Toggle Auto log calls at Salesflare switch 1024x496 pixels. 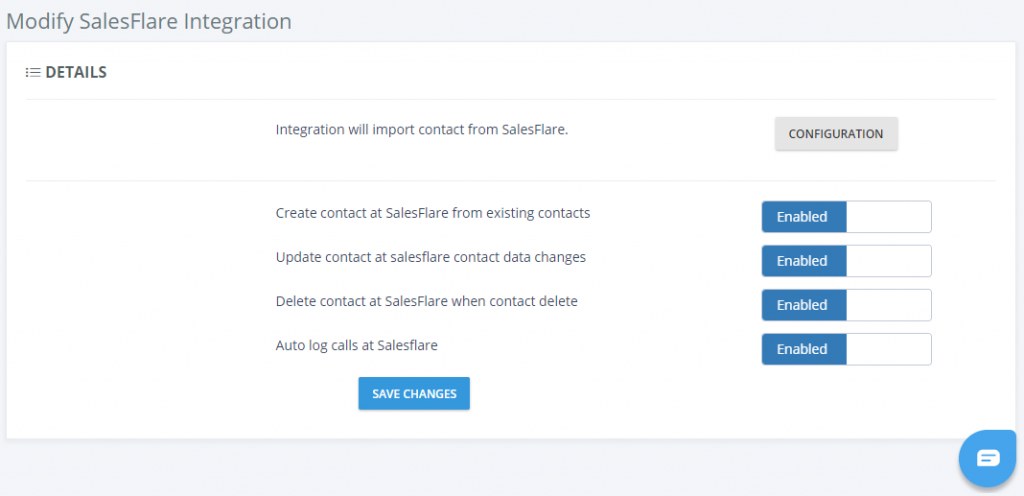coord(846,349)
